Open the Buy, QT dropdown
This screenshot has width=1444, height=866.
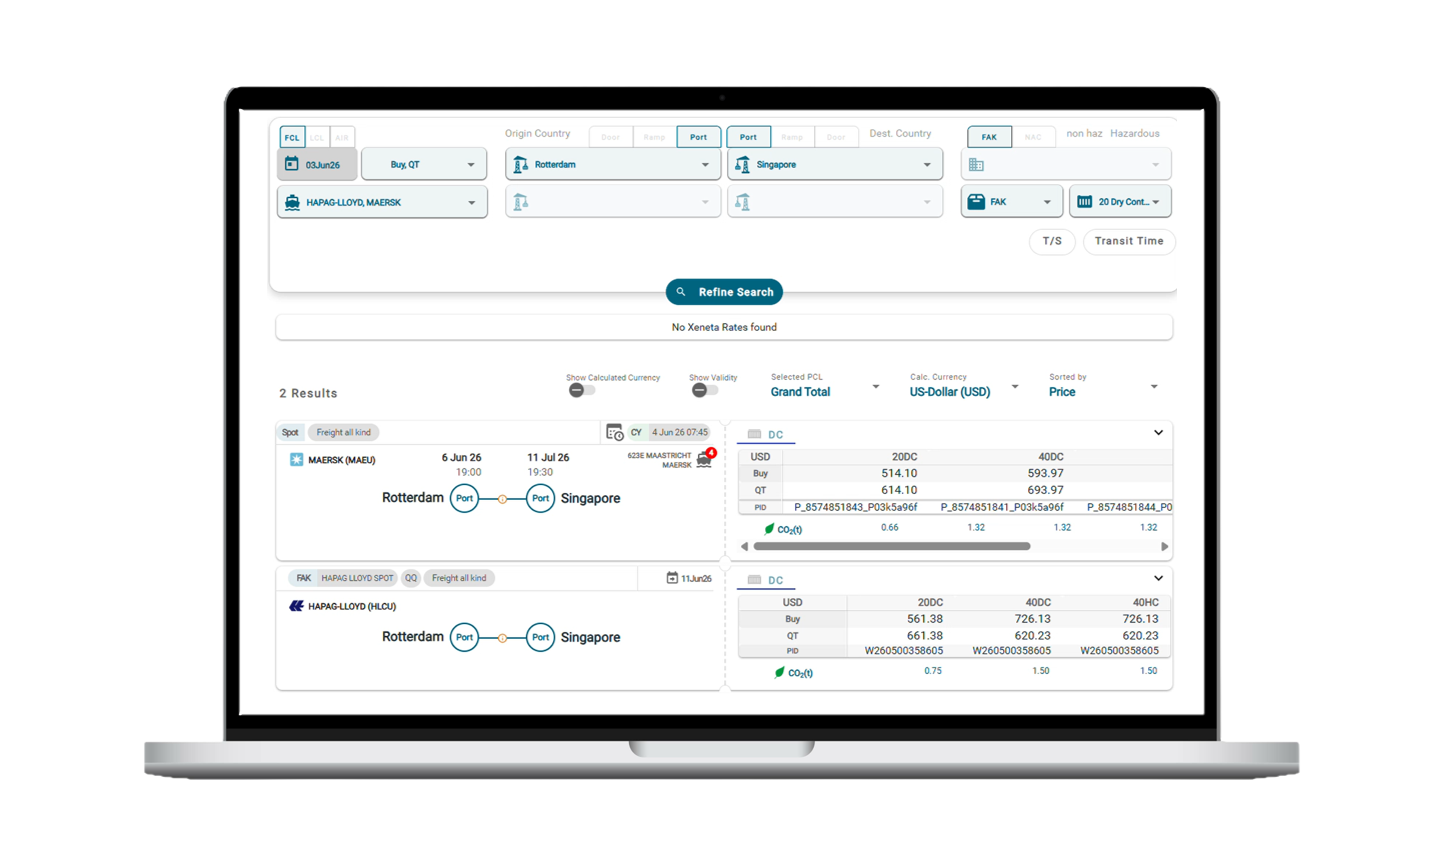point(424,164)
